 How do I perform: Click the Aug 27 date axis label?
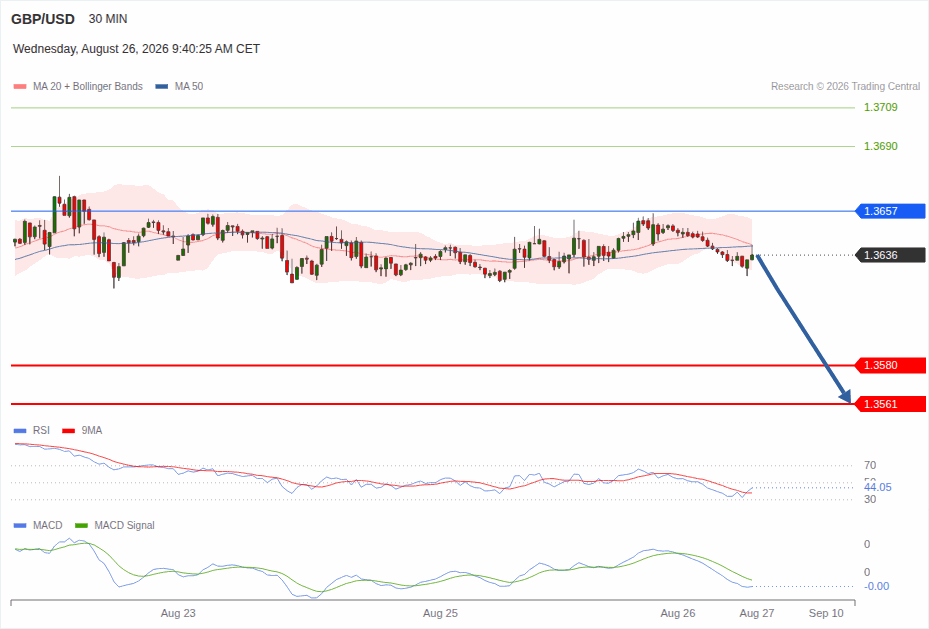(757, 614)
